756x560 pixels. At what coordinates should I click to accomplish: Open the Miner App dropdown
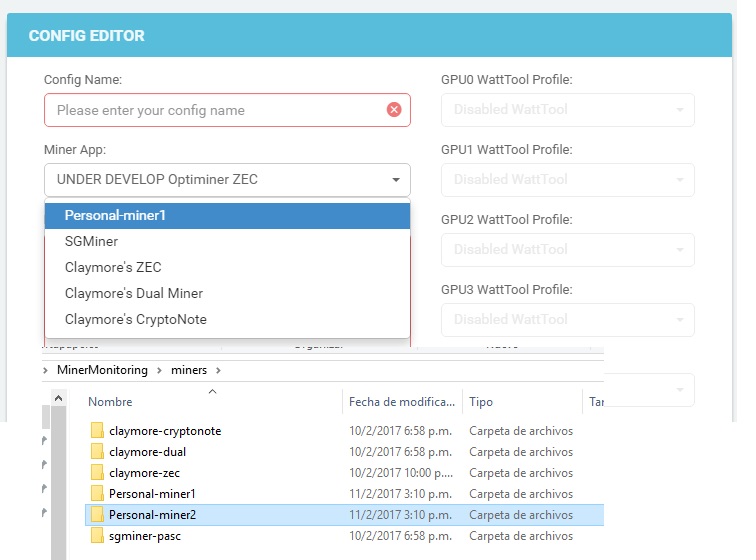pyautogui.click(x=227, y=180)
